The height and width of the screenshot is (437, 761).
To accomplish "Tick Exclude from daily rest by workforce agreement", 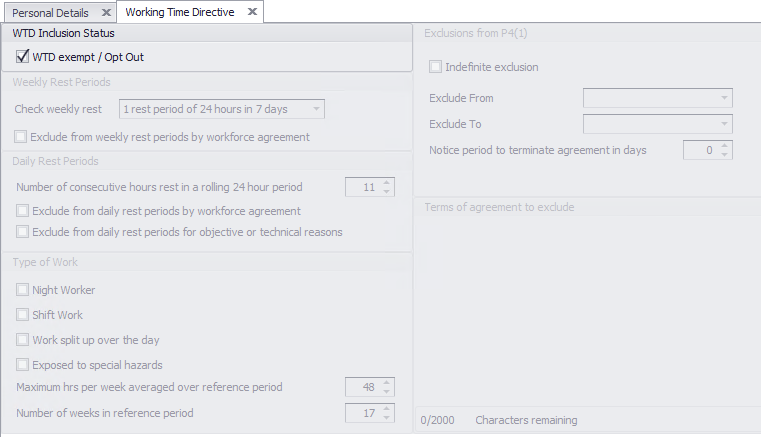I will (23, 211).
